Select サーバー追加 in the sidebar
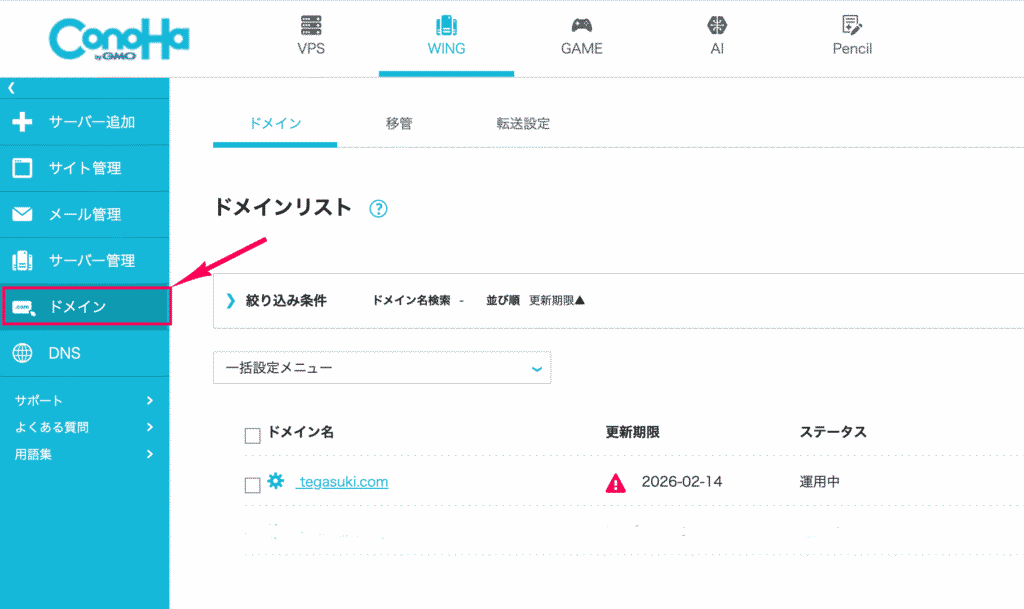 click(84, 122)
